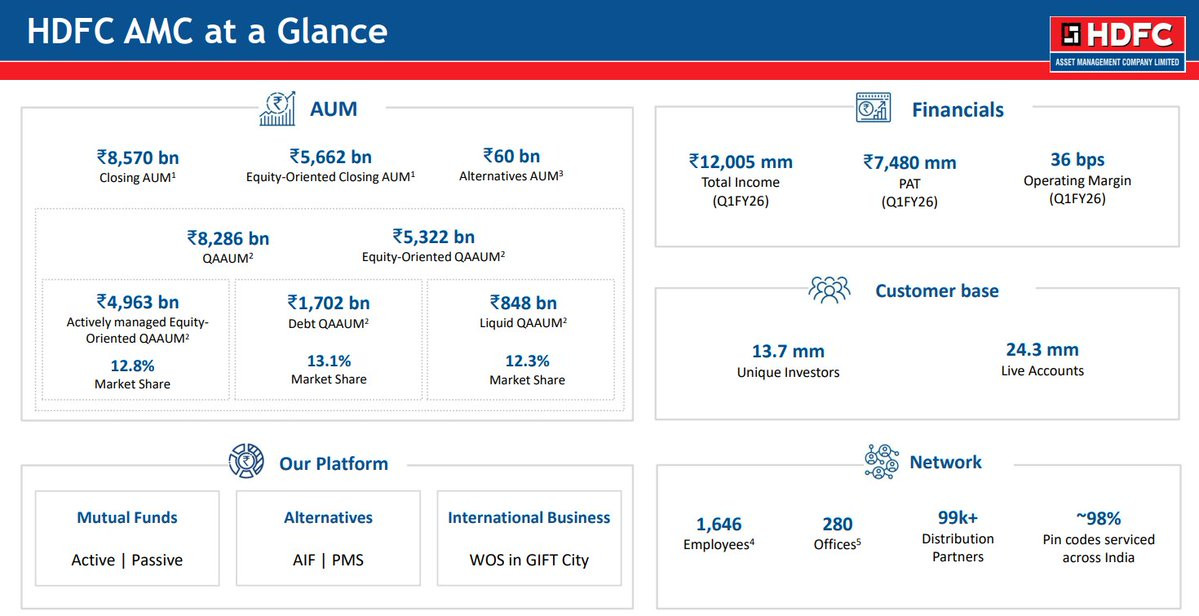Click the Financials section icon
The width and height of the screenshot is (1199, 616).
click(x=873, y=108)
